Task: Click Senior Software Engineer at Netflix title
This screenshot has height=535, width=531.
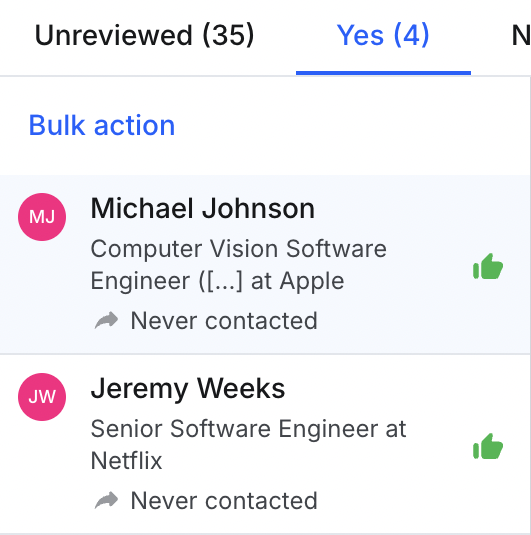Action: (x=248, y=445)
